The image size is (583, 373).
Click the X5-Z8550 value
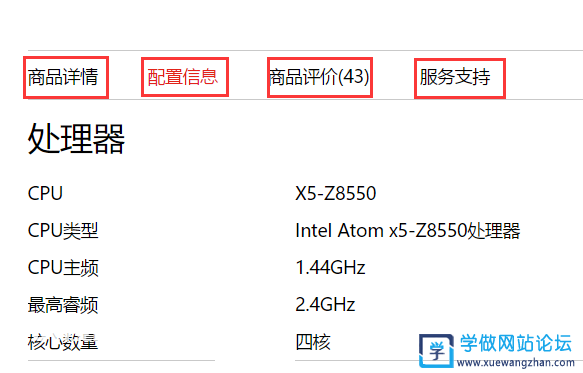[335, 193]
